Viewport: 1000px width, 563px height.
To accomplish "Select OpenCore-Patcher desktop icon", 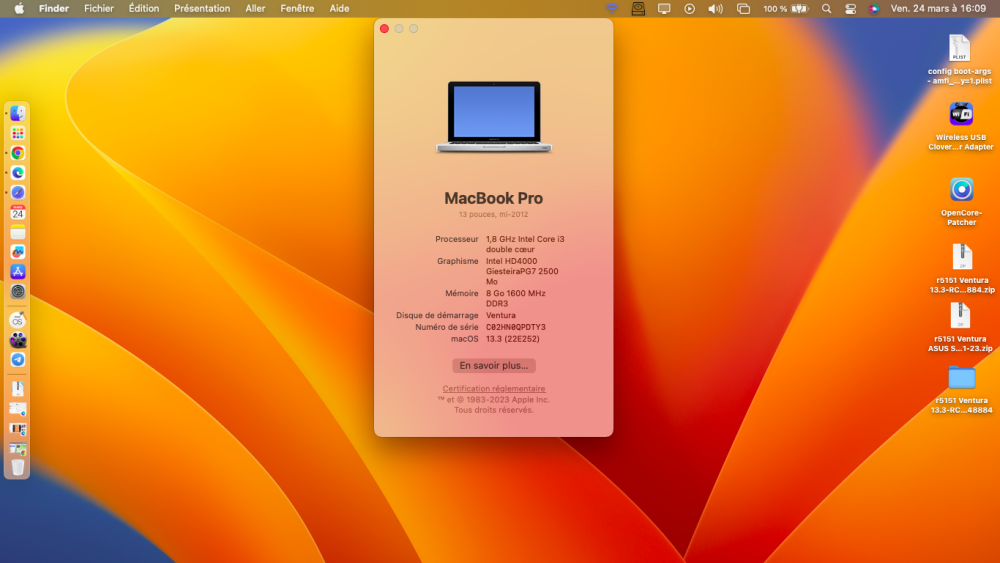I will click(x=961, y=202).
